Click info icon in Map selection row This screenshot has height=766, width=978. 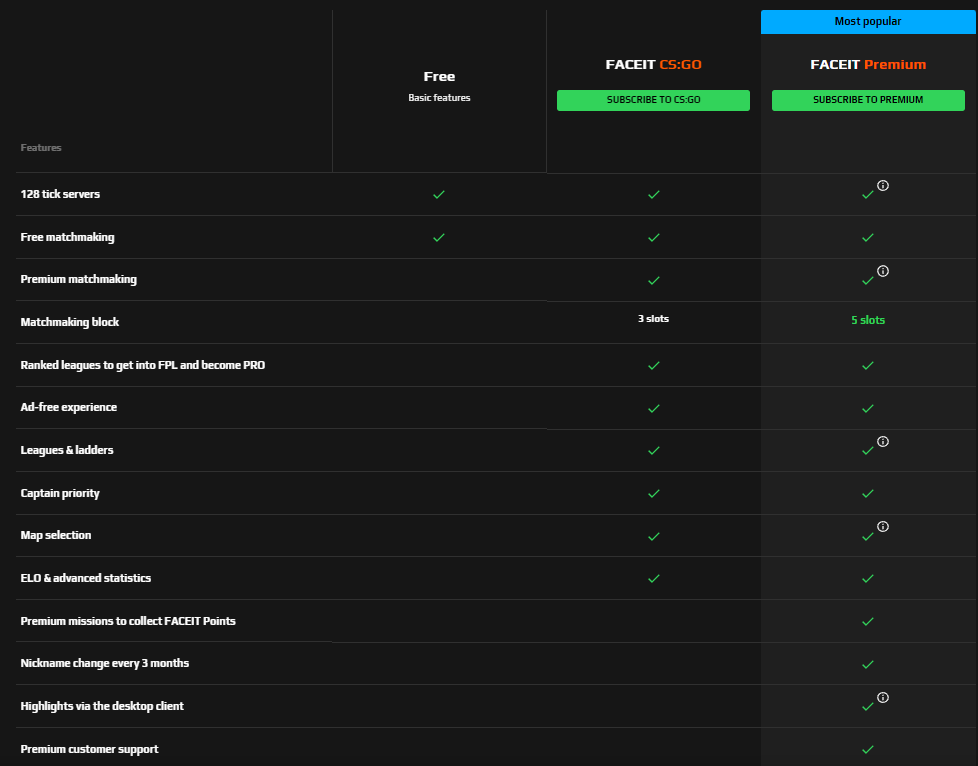point(883,527)
